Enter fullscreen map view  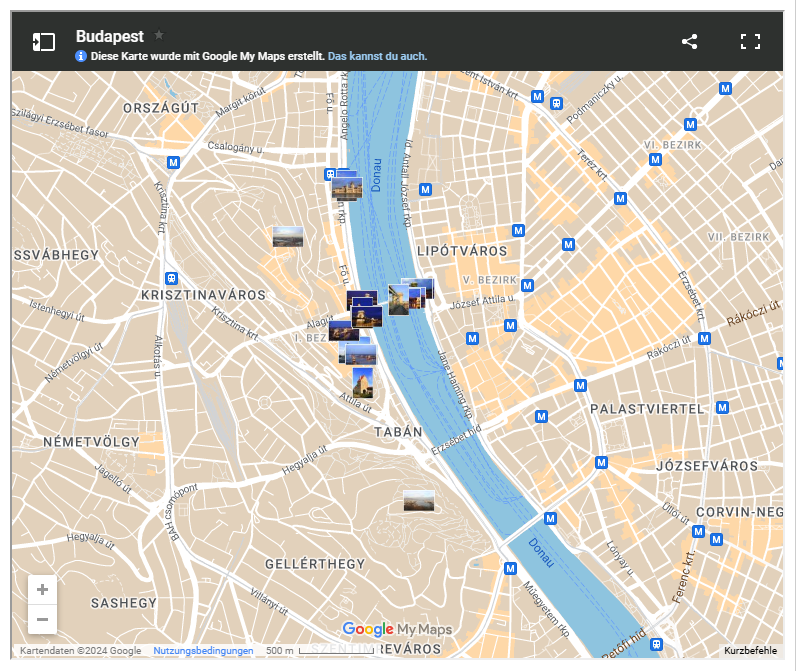pos(750,42)
